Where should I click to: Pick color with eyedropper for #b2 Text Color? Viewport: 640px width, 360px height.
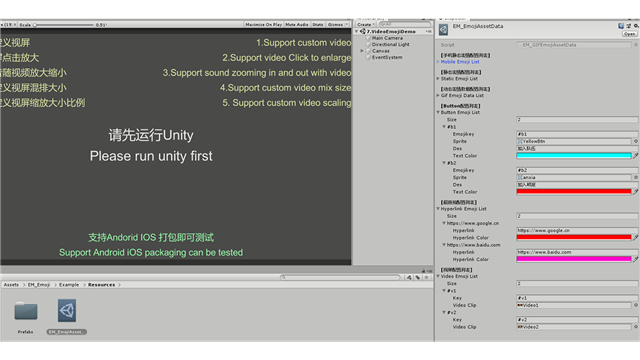636,192
